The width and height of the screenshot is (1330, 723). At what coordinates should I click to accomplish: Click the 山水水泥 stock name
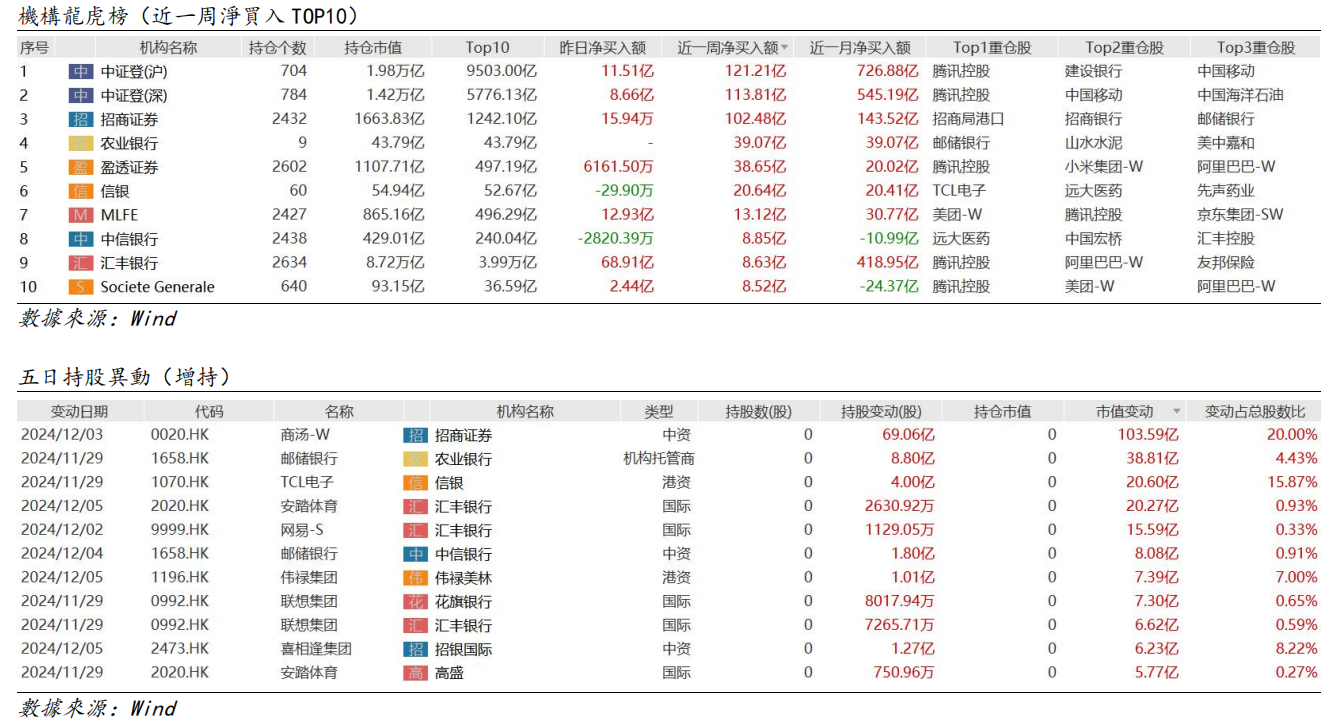(x=1094, y=143)
